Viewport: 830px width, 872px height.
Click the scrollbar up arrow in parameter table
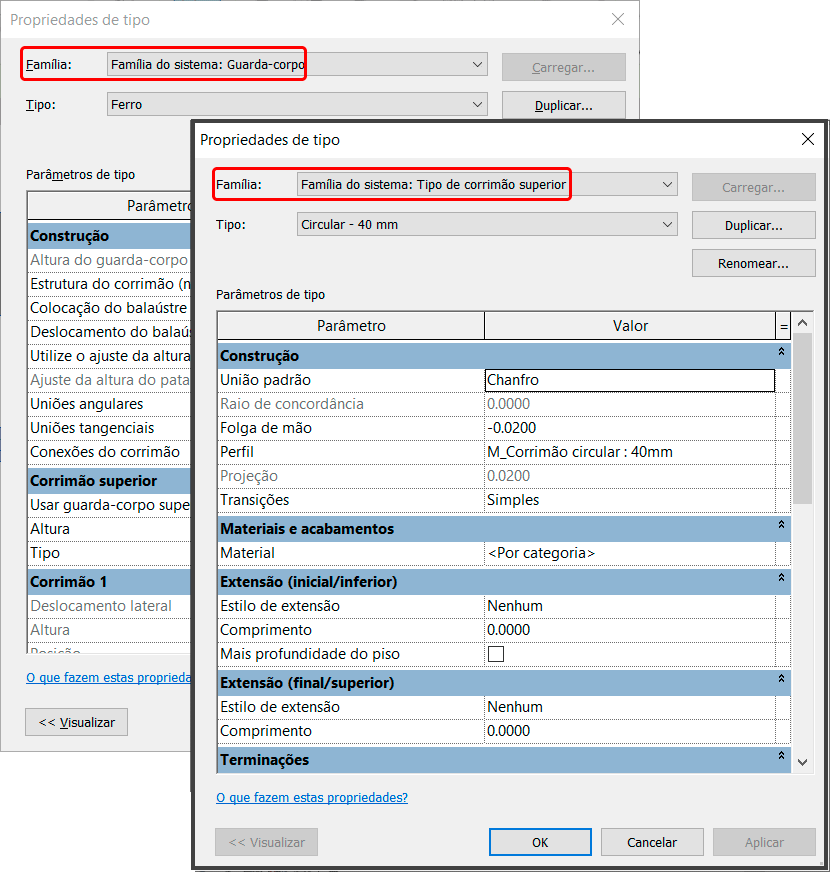[x=803, y=324]
